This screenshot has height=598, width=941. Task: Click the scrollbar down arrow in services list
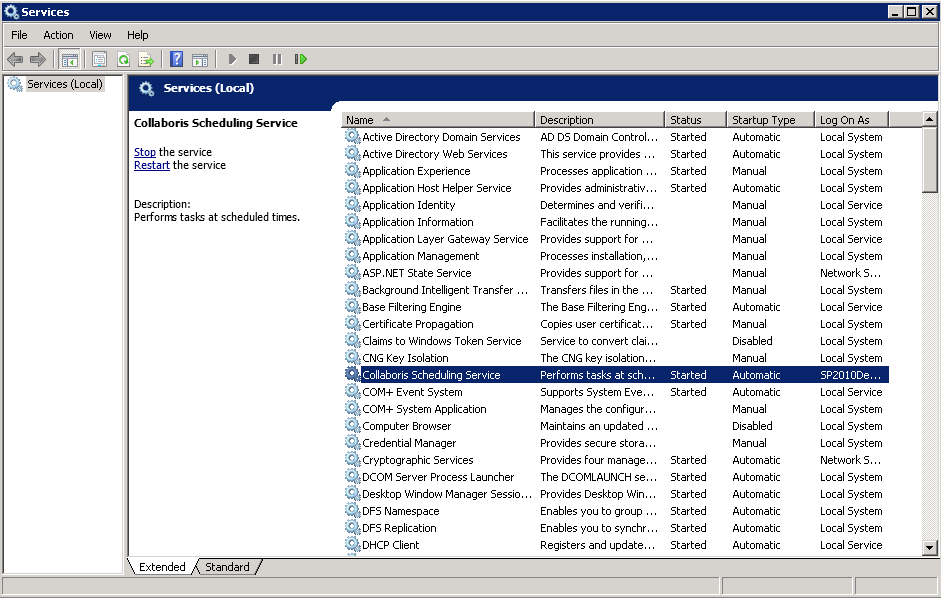[929, 547]
